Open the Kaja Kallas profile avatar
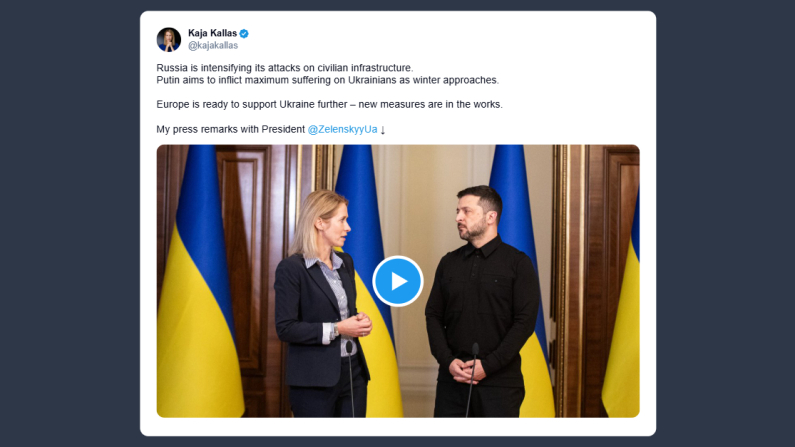The image size is (795, 447). 169,40
